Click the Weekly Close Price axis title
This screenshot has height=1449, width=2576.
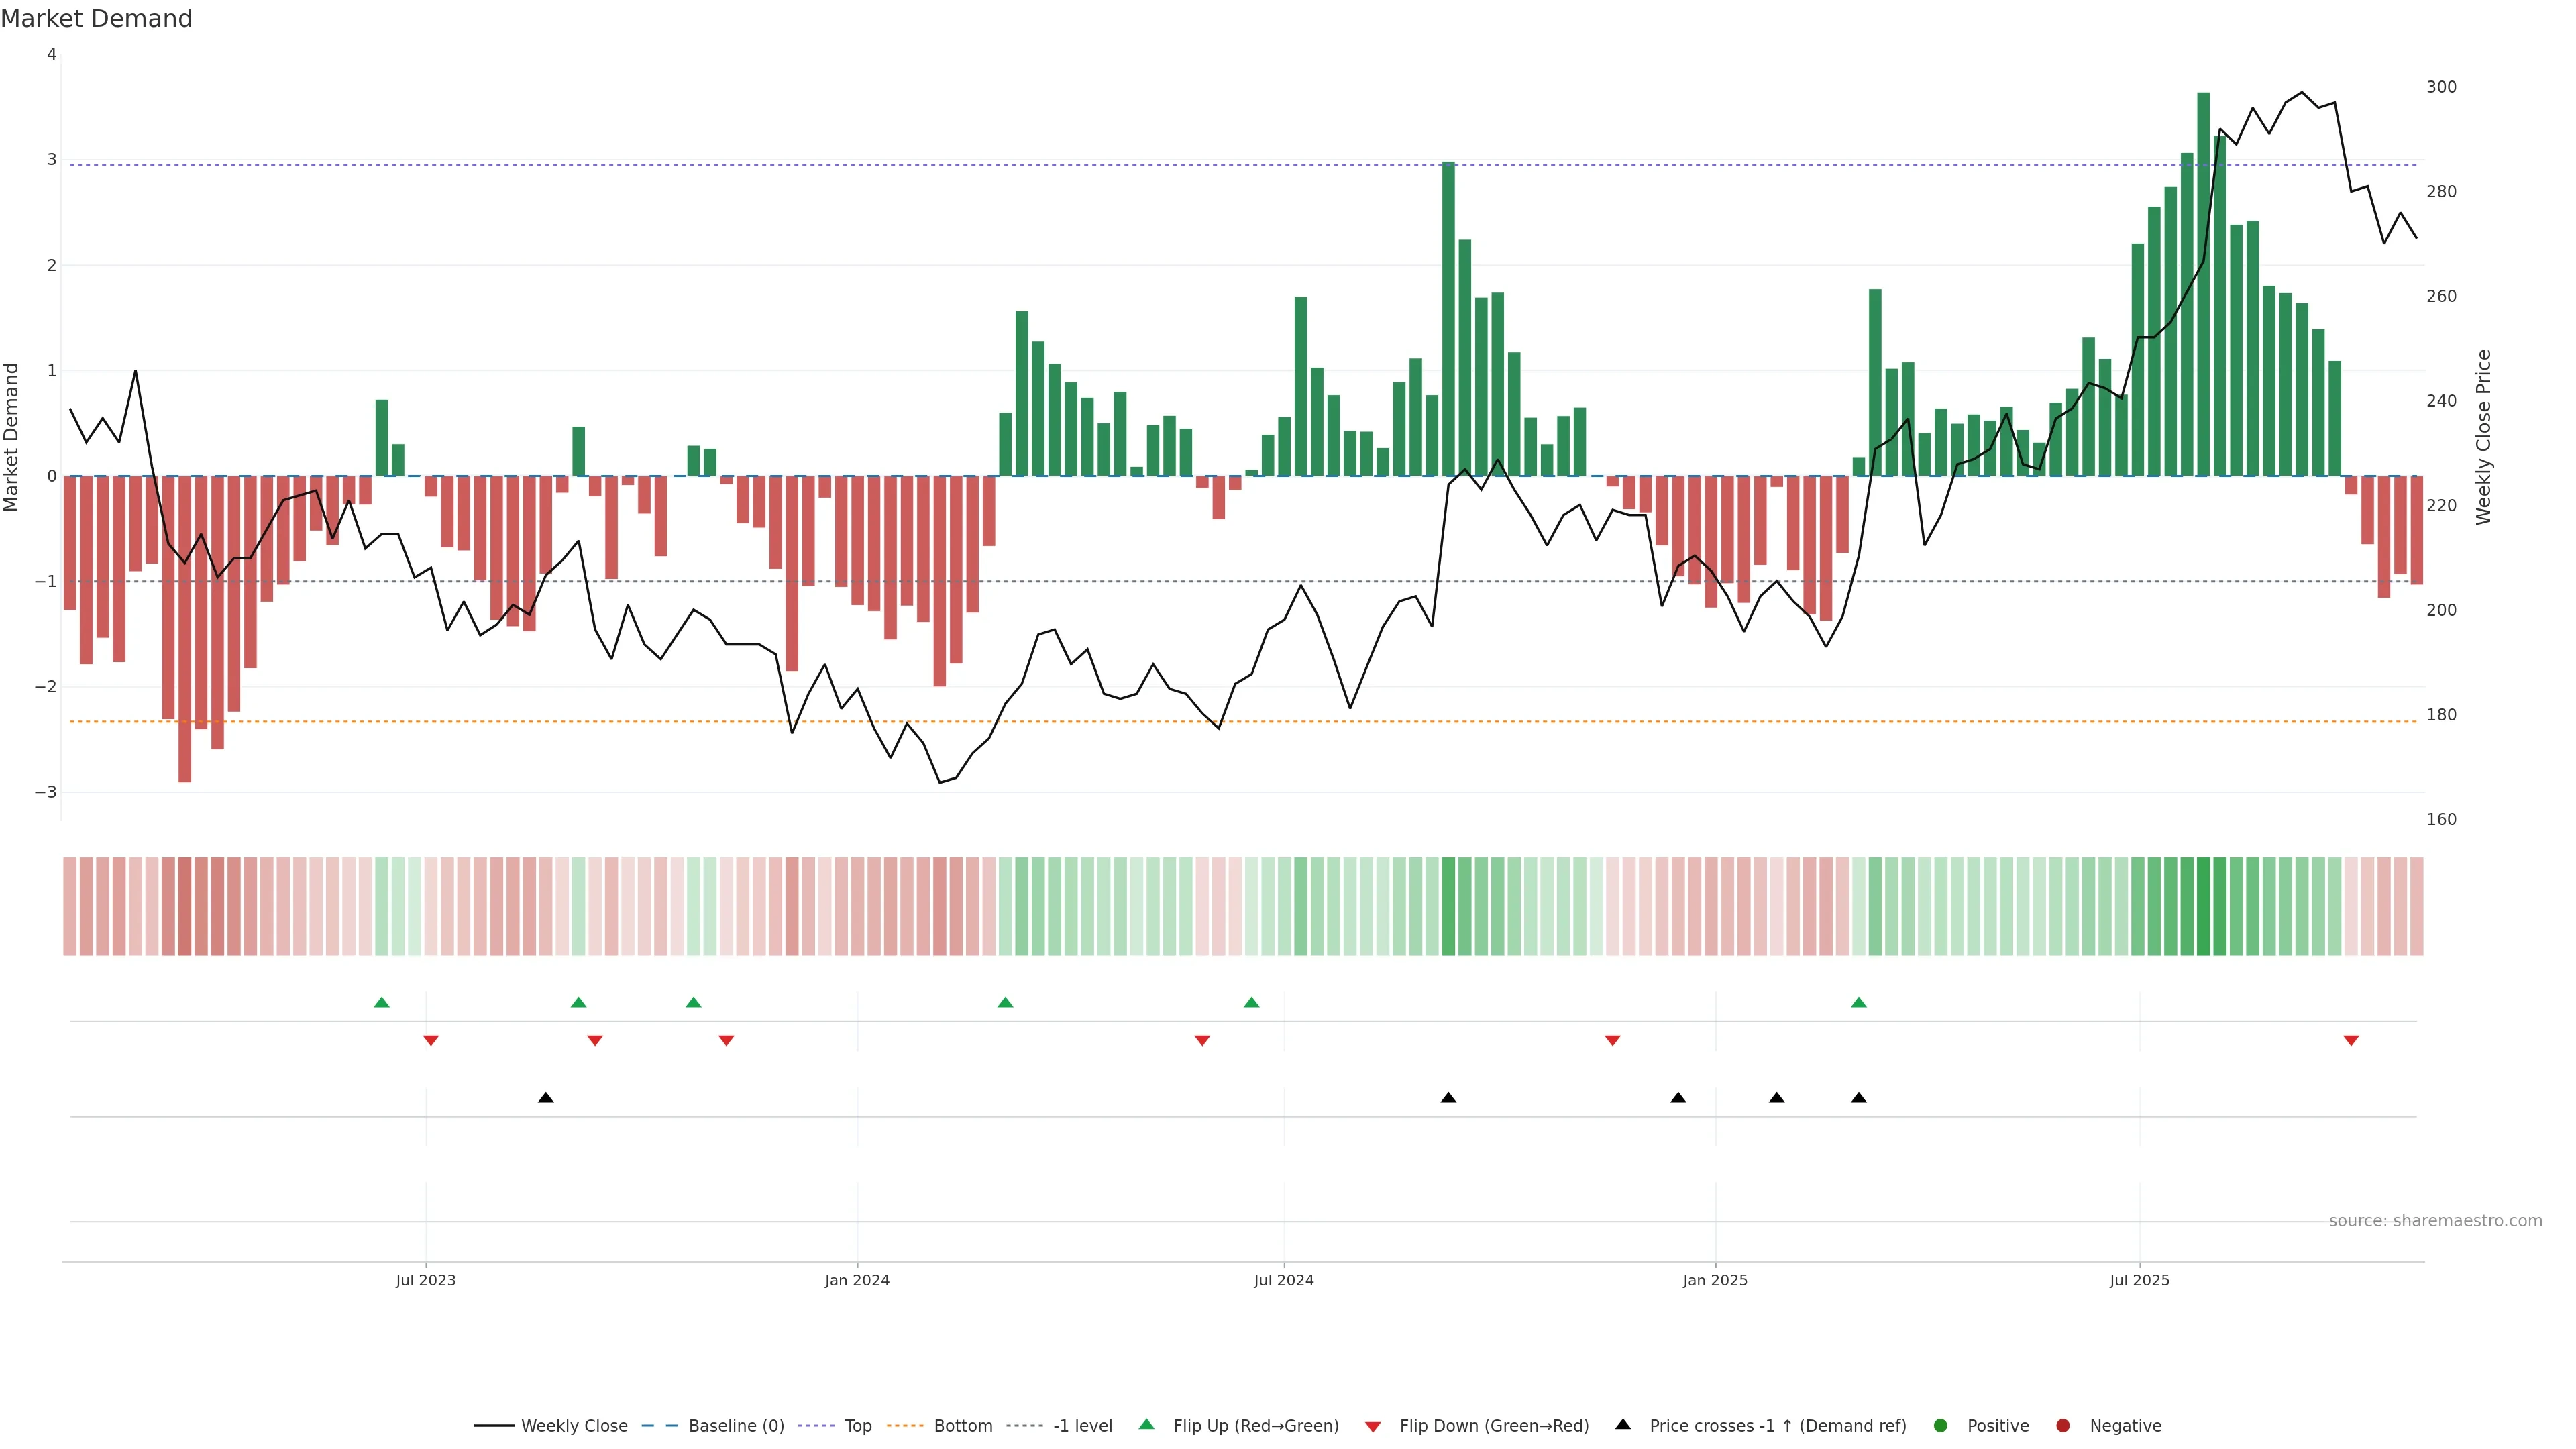[x=2484, y=437]
